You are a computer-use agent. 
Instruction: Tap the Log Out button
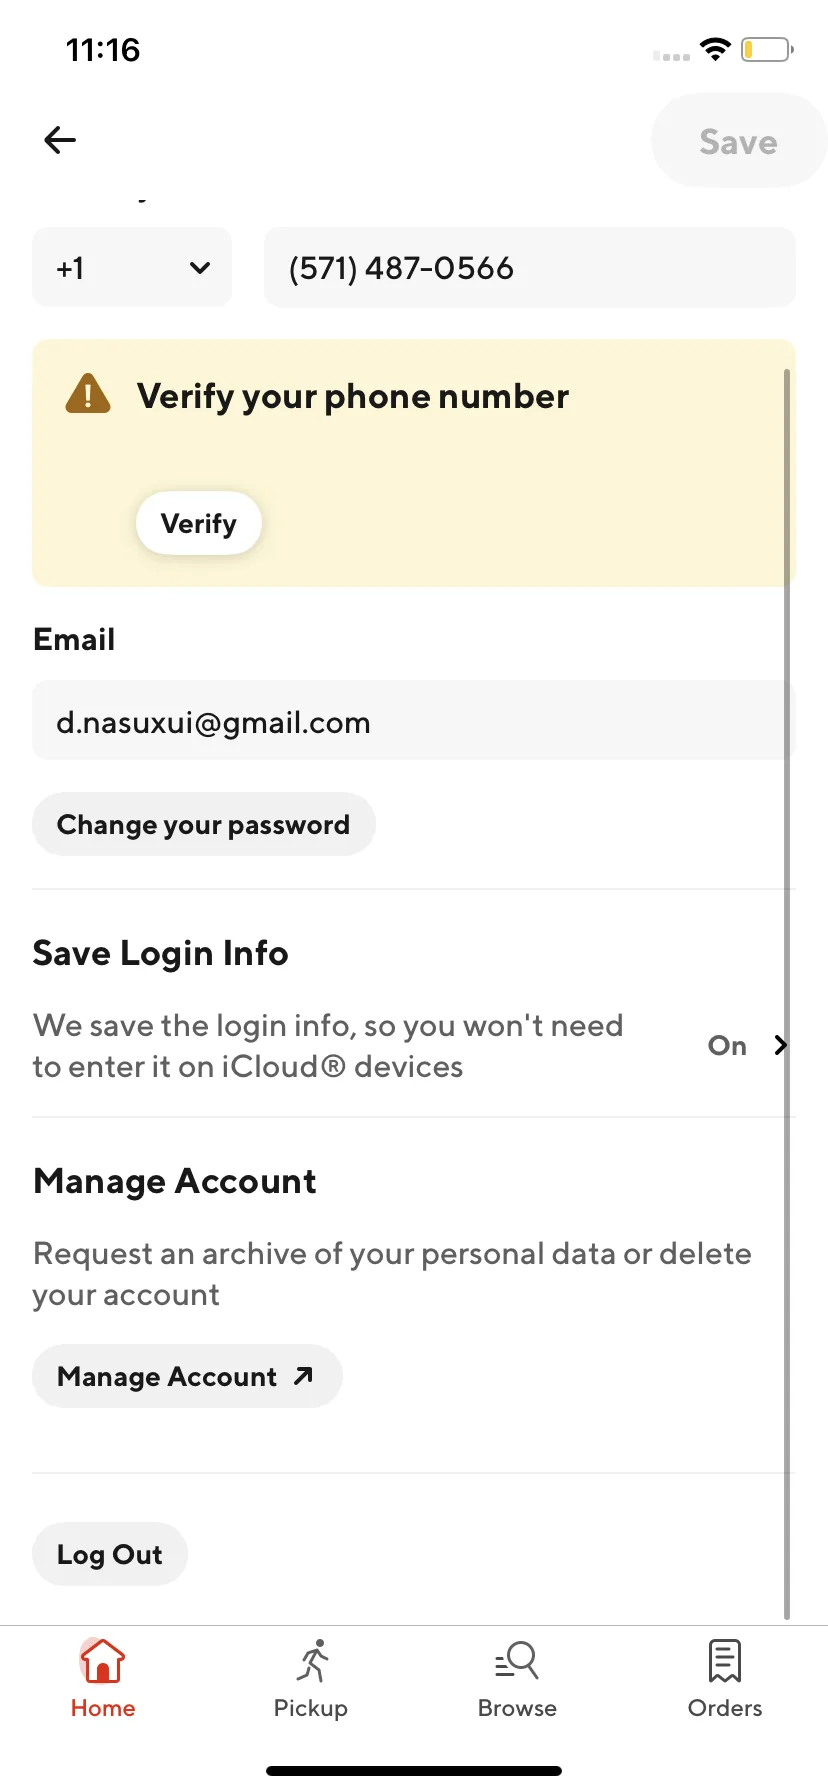110,1554
